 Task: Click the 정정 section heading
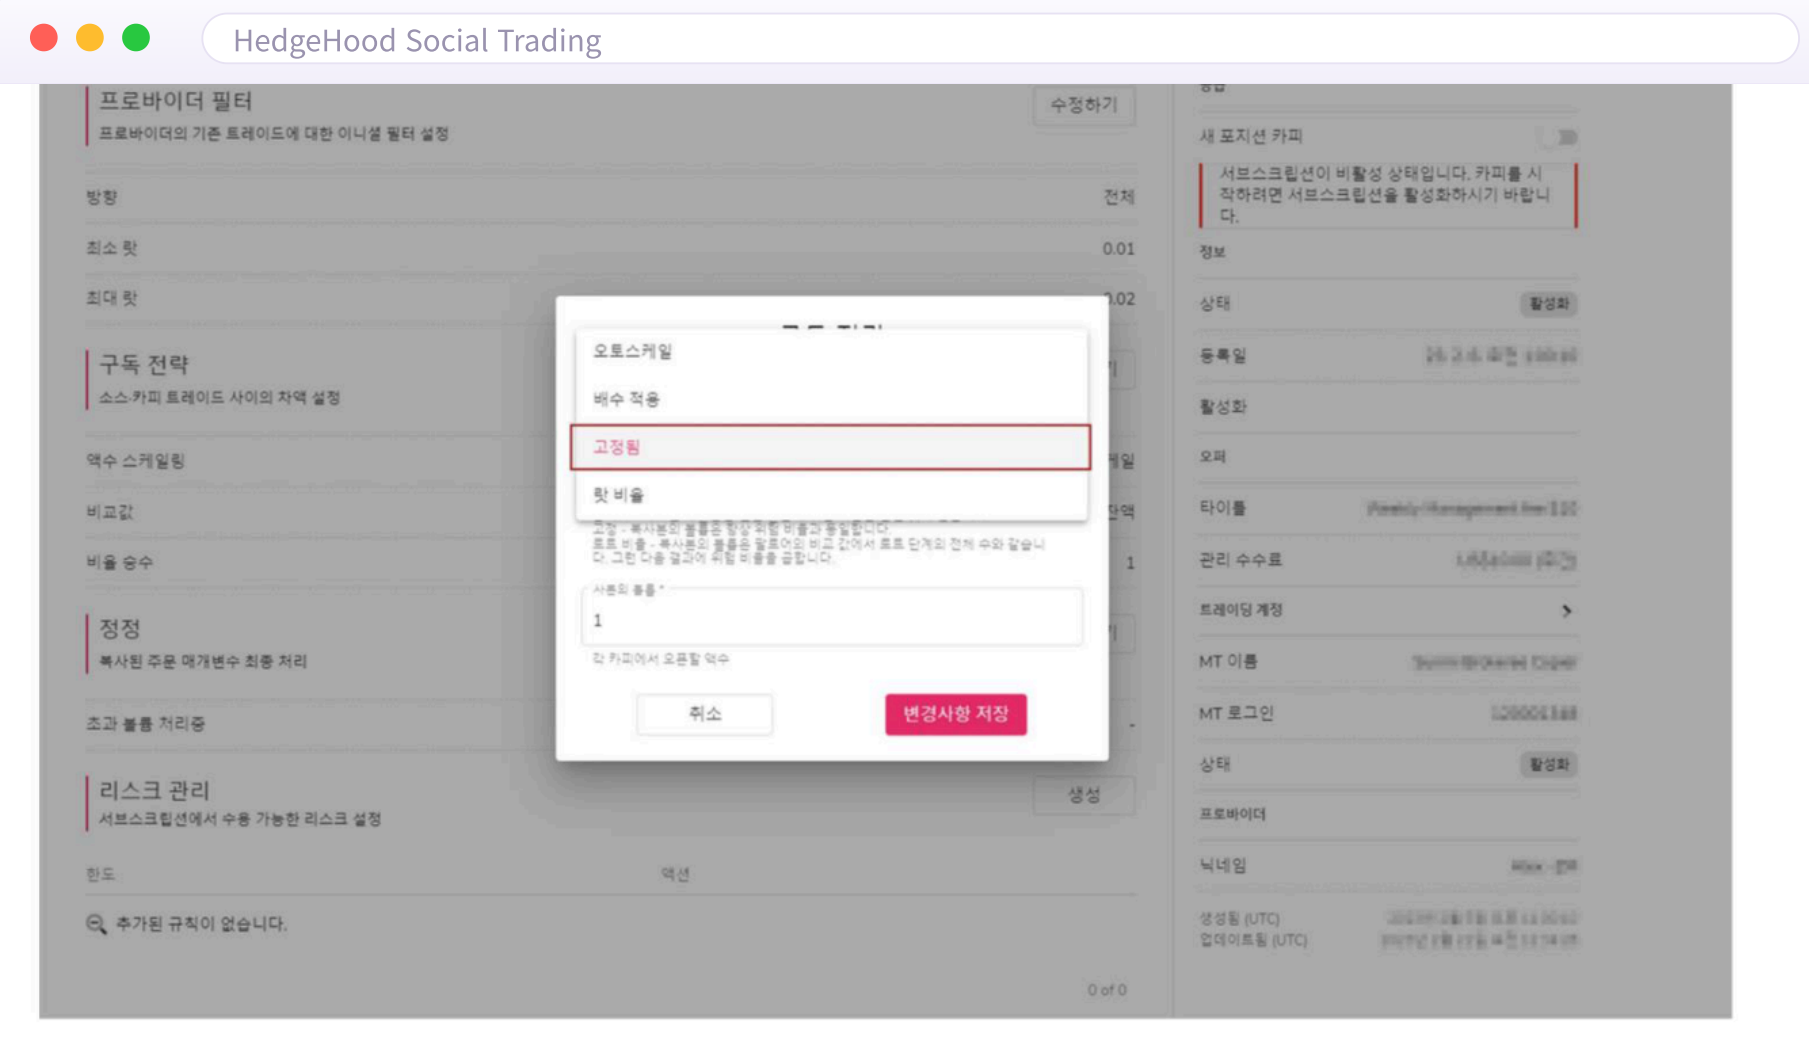(119, 628)
